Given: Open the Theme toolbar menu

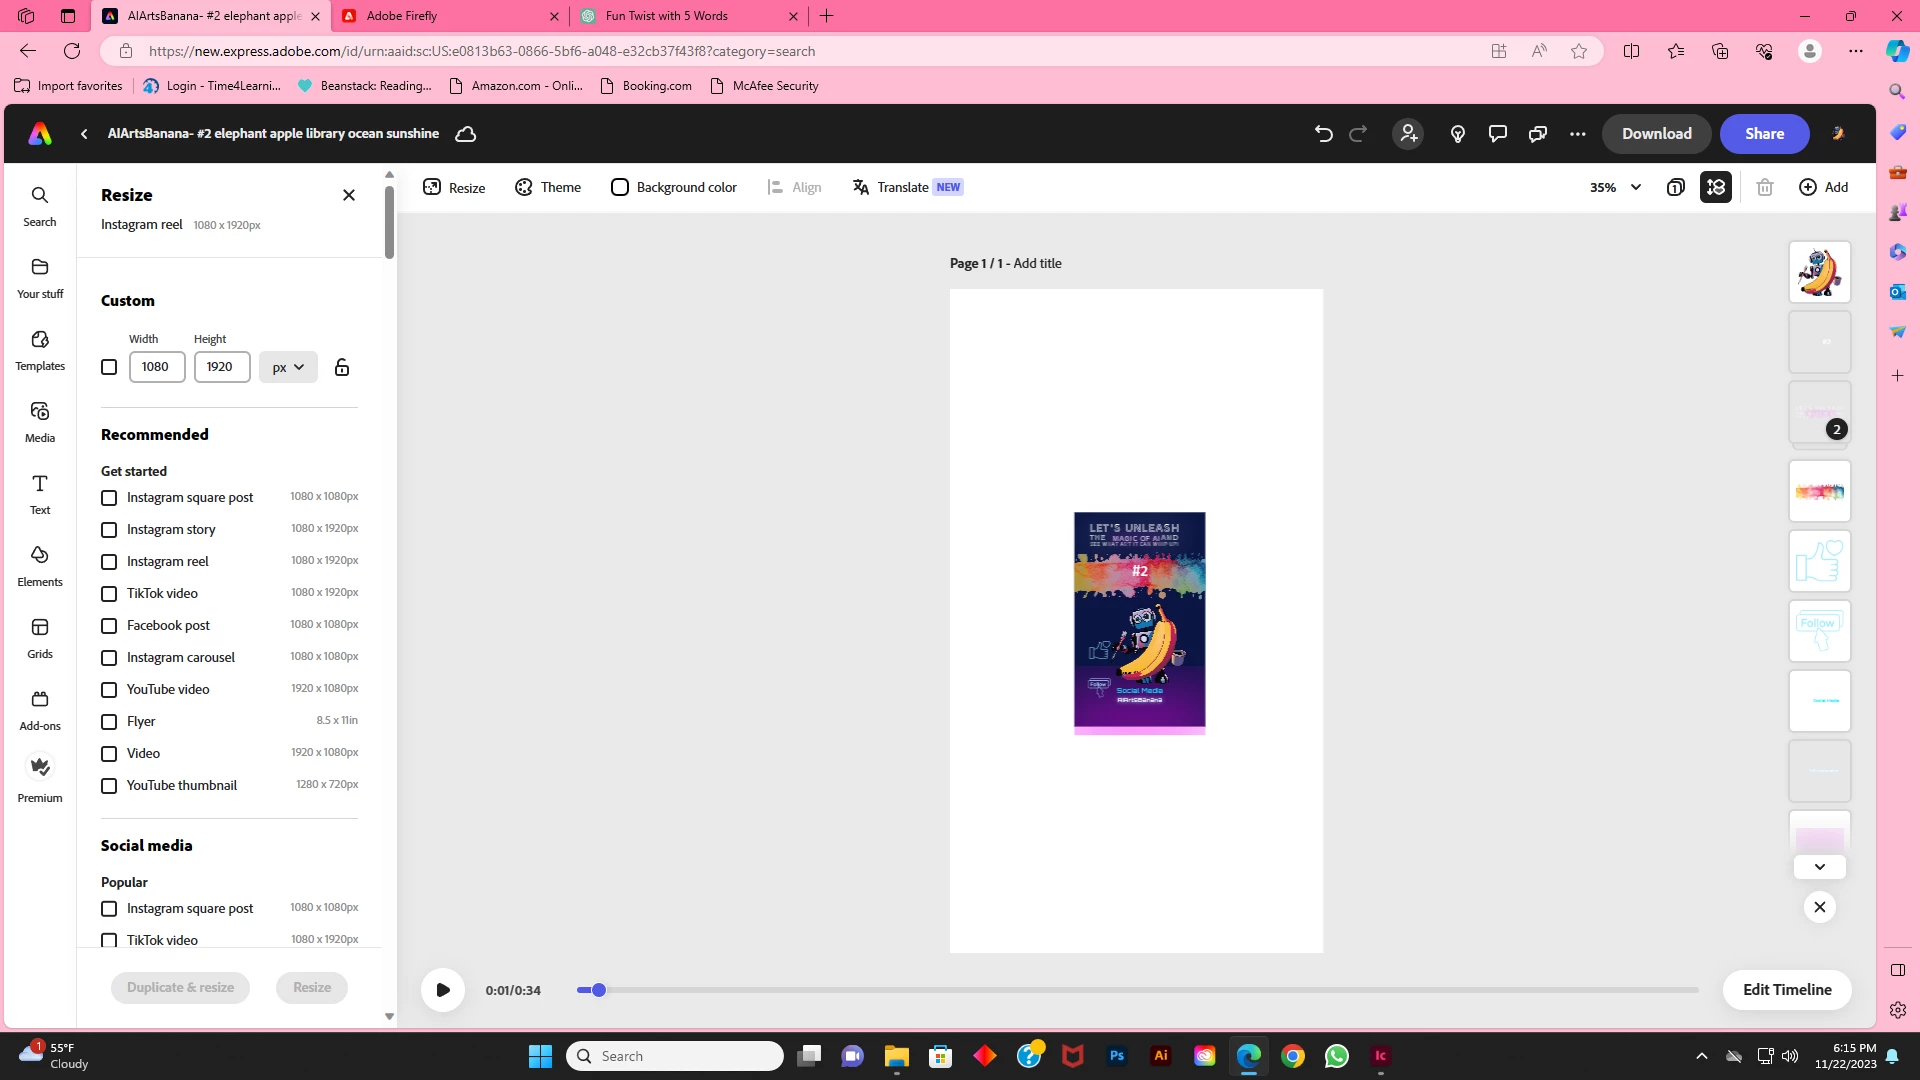Looking at the screenshot, I should click(x=548, y=187).
